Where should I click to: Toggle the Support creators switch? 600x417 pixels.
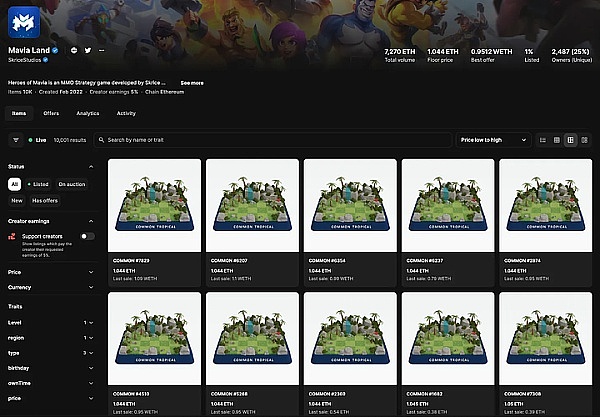coord(88,237)
